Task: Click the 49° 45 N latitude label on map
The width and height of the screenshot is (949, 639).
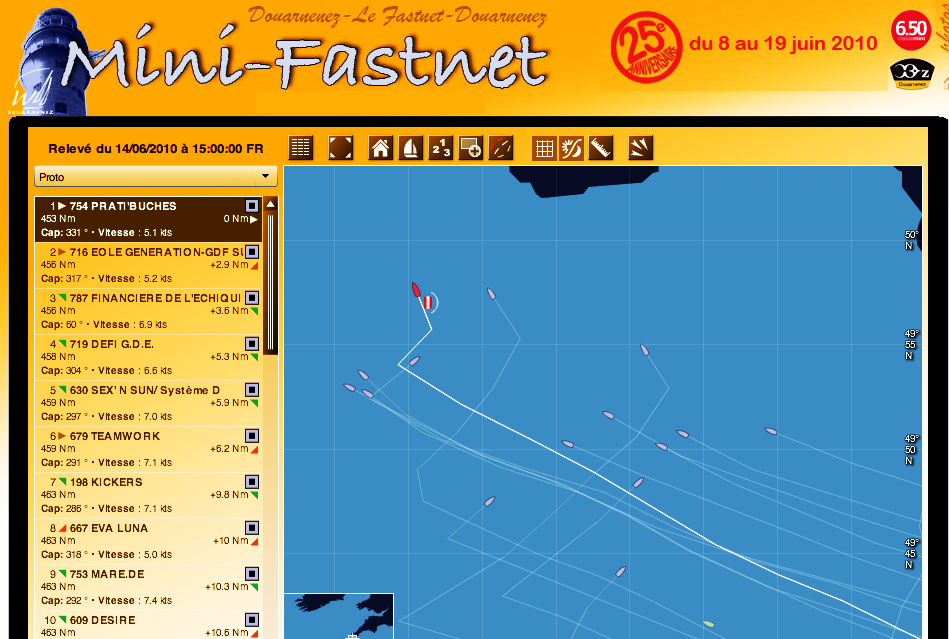Action: click(911, 554)
